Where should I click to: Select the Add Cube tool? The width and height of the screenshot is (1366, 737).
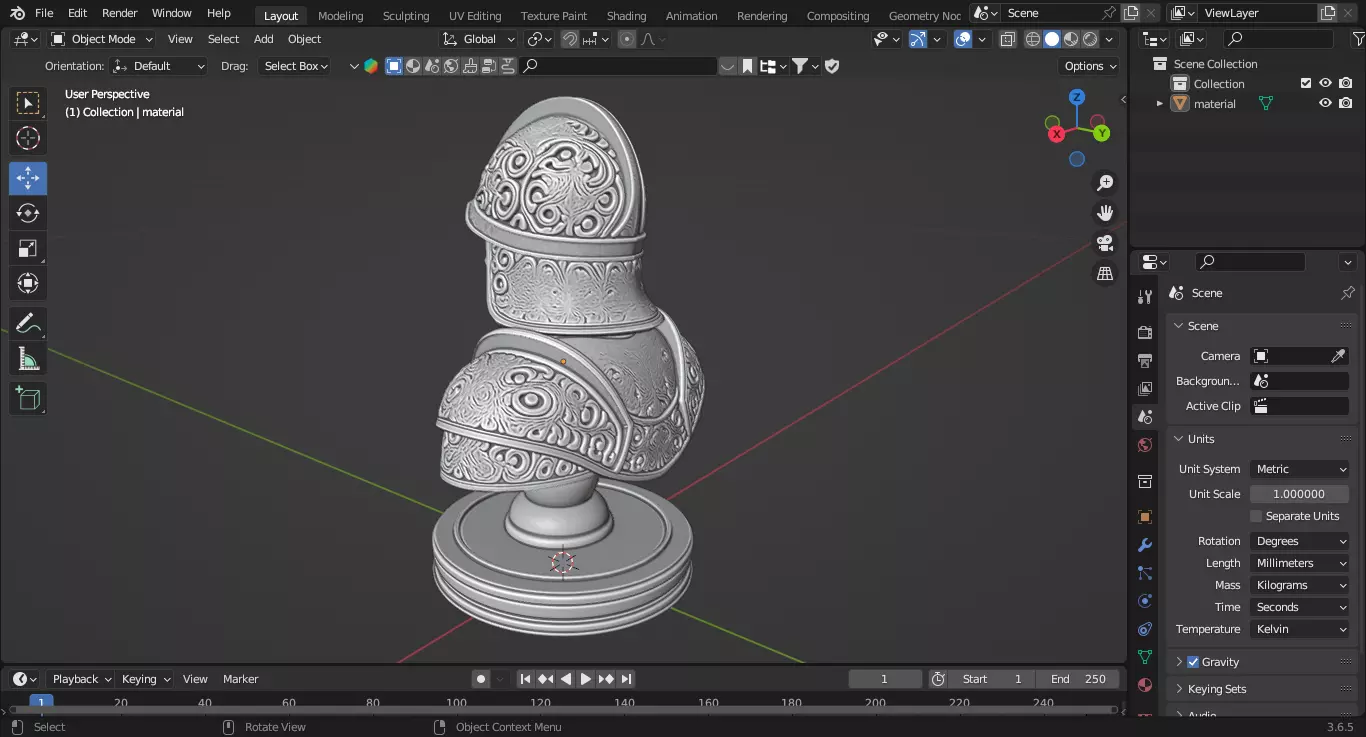point(28,398)
